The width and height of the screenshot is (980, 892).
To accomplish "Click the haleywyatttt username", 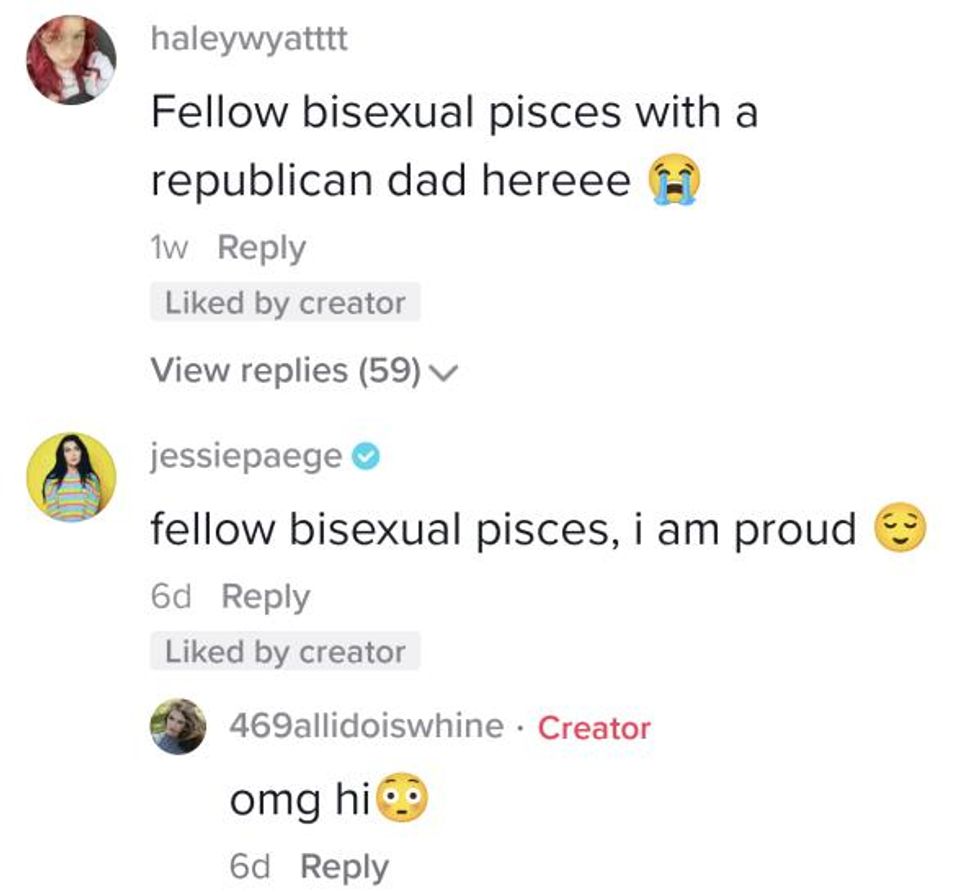I will click(x=249, y=41).
